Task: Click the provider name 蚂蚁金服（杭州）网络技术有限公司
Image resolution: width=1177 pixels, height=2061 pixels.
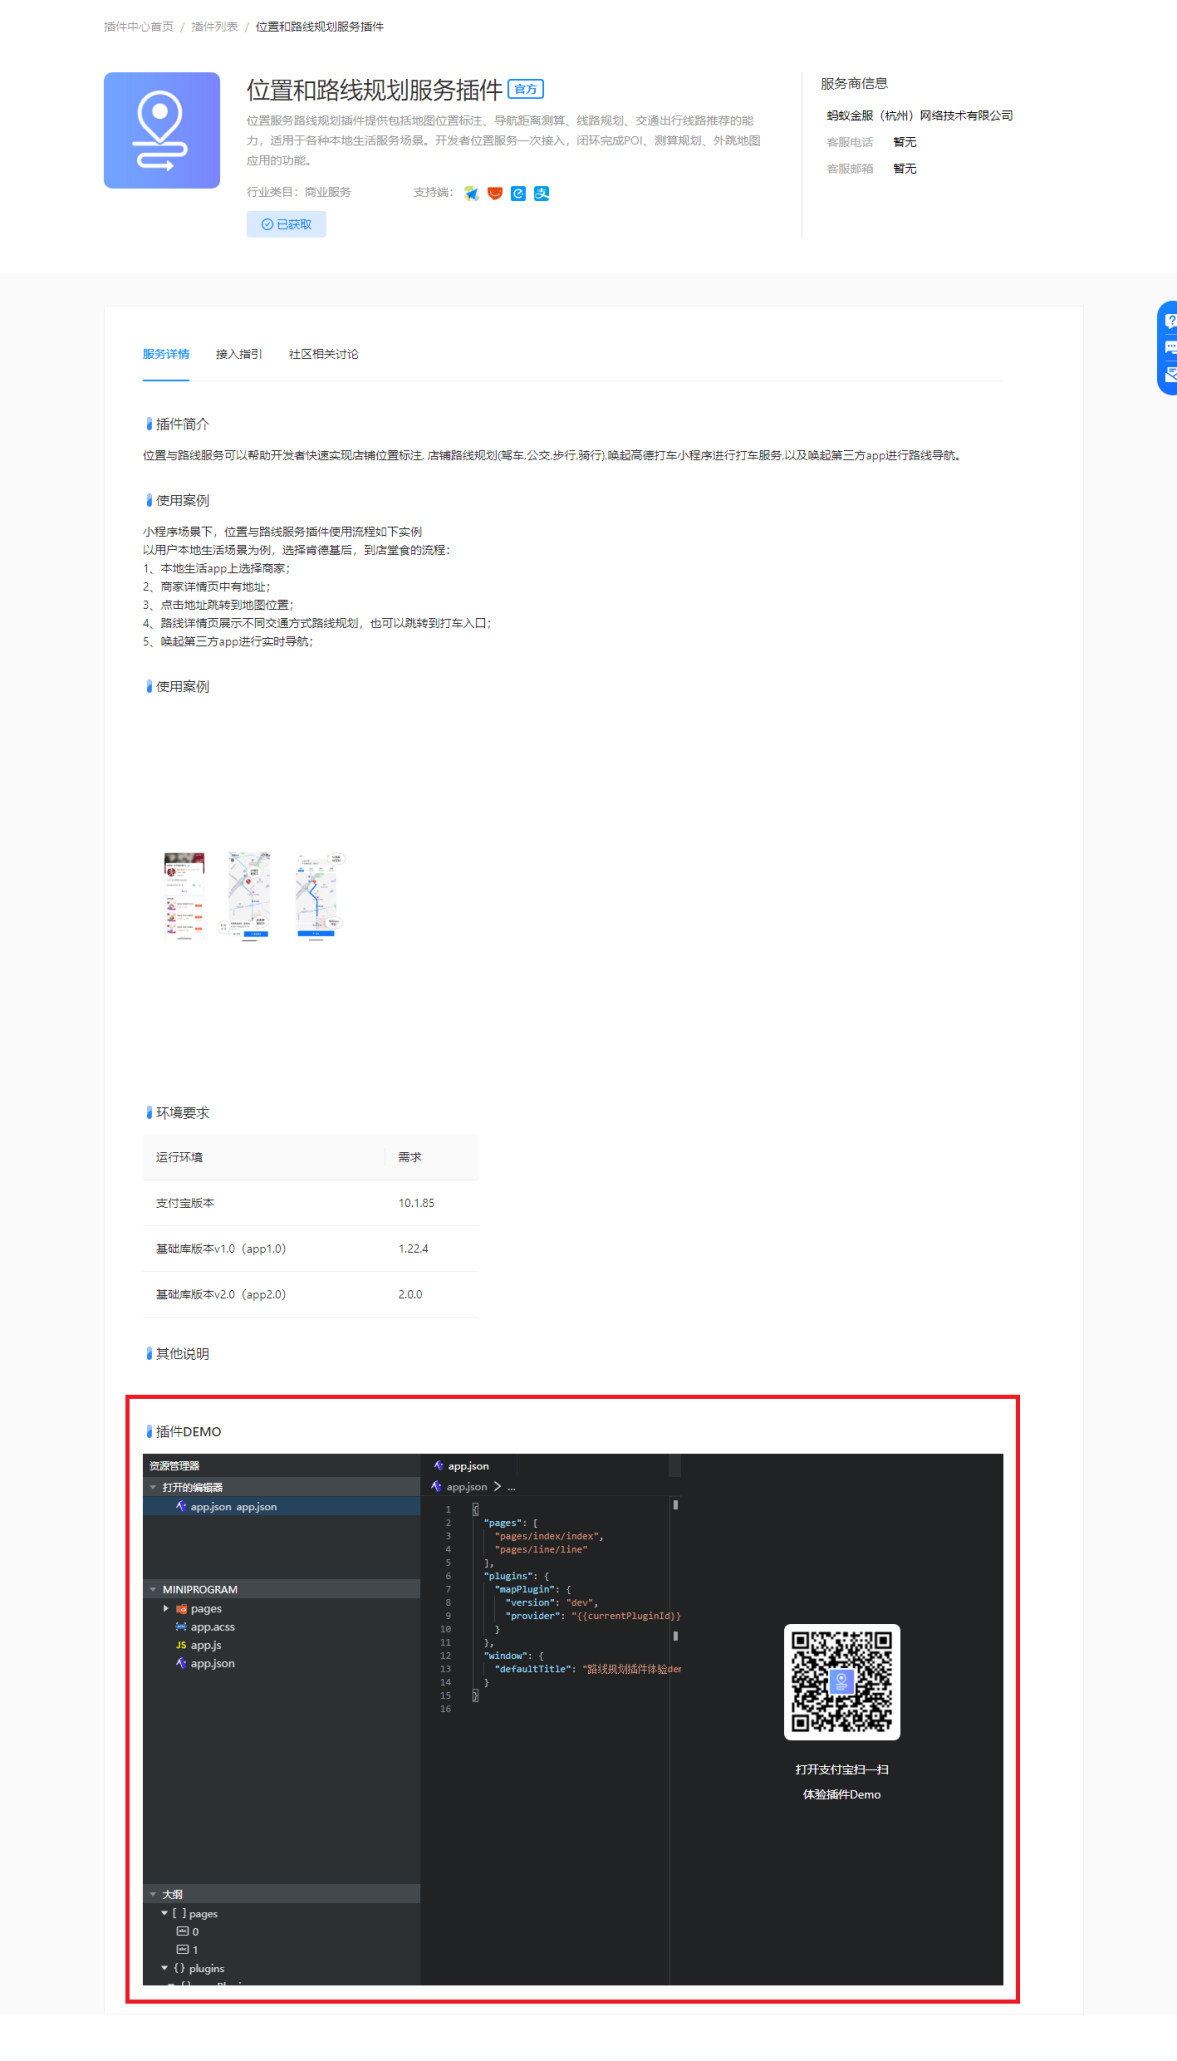Action: pyautogui.click(x=920, y=116)
